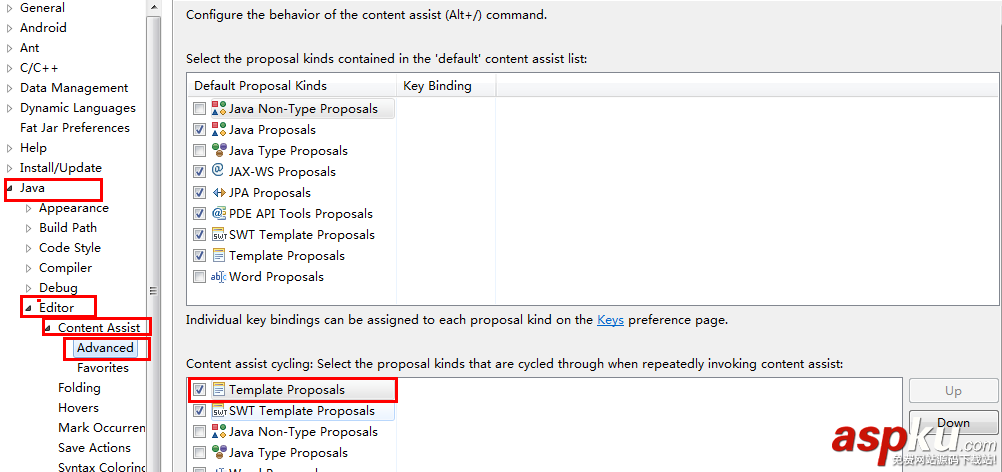
Task: Click the SWT Template Proposals icon in default list
Action: (219, 235)
